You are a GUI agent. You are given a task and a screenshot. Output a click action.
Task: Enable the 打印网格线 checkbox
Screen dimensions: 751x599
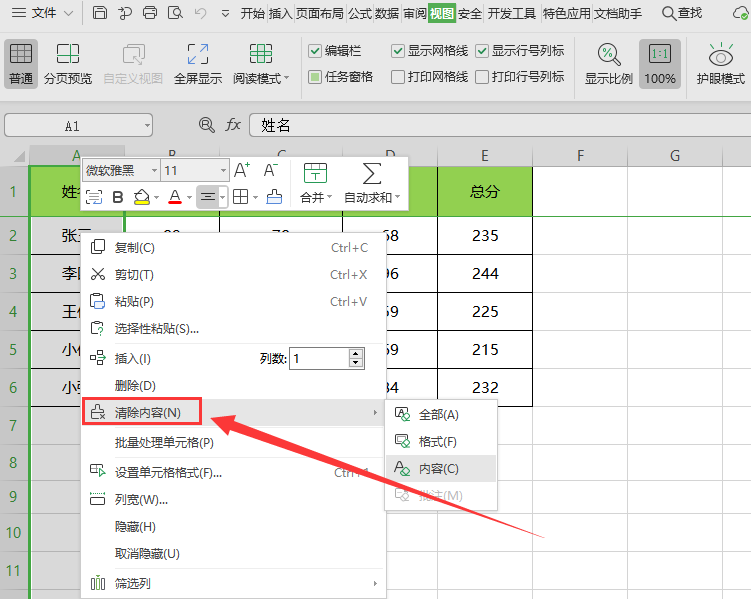(x=398, y=77)
